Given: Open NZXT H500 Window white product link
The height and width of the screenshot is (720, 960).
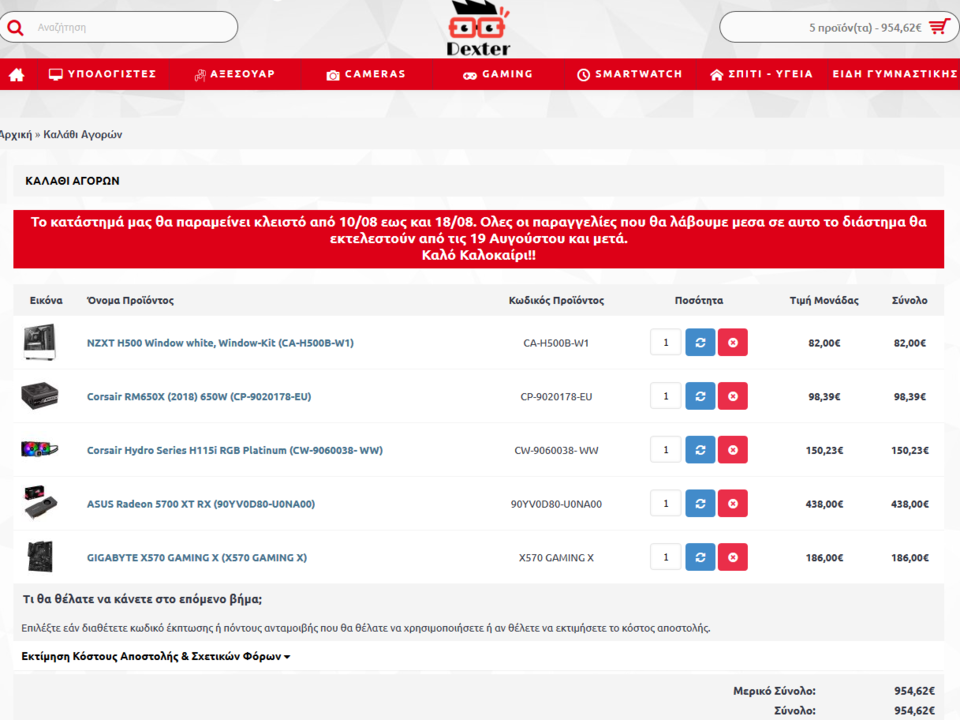Looking at the screenshot, I should pos(220,343).
